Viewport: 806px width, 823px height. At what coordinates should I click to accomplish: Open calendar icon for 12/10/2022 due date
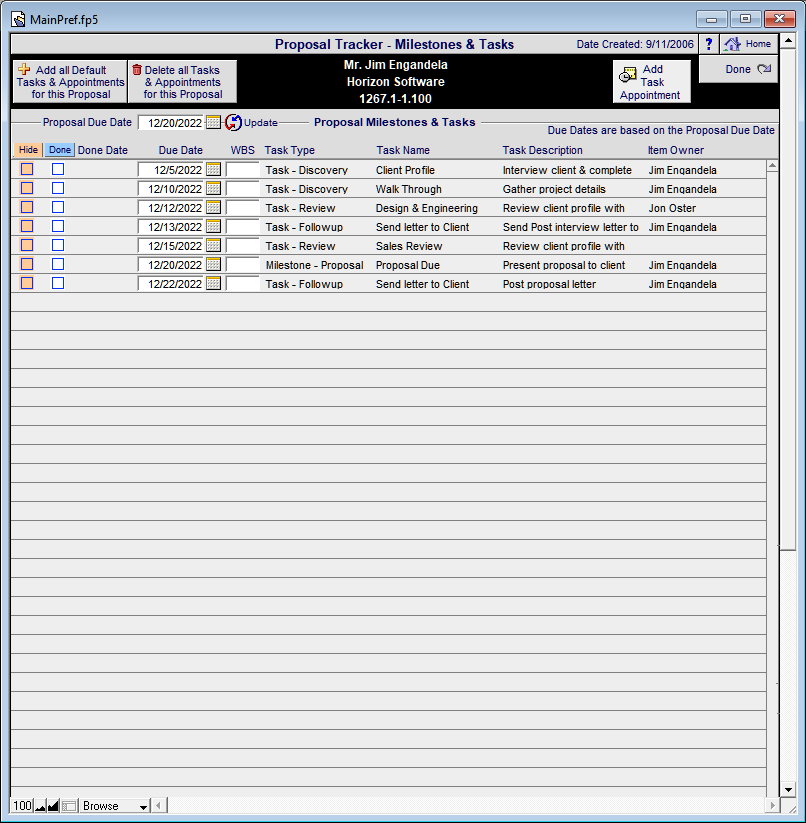(213, 188)
